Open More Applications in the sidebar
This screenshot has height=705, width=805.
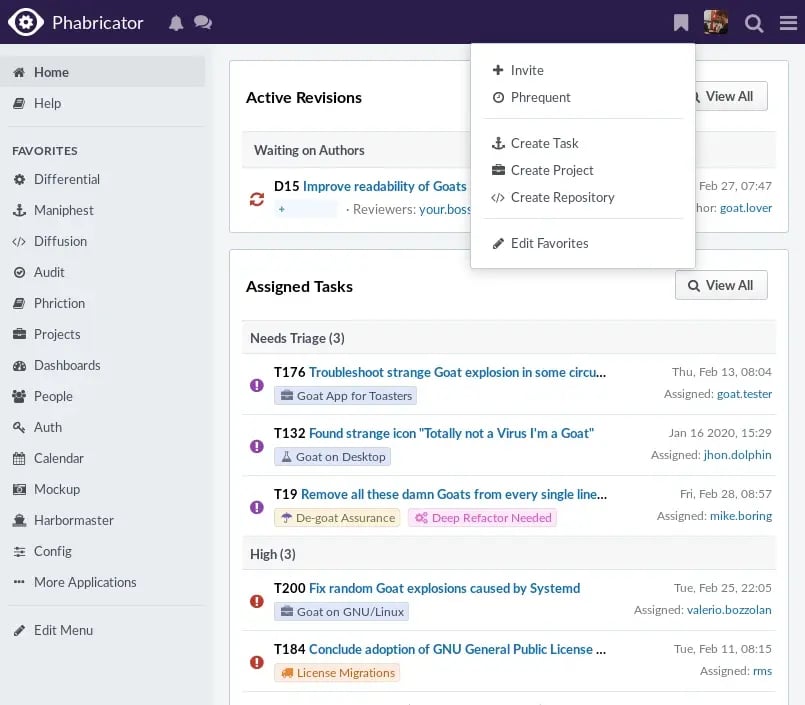[86, 582]
